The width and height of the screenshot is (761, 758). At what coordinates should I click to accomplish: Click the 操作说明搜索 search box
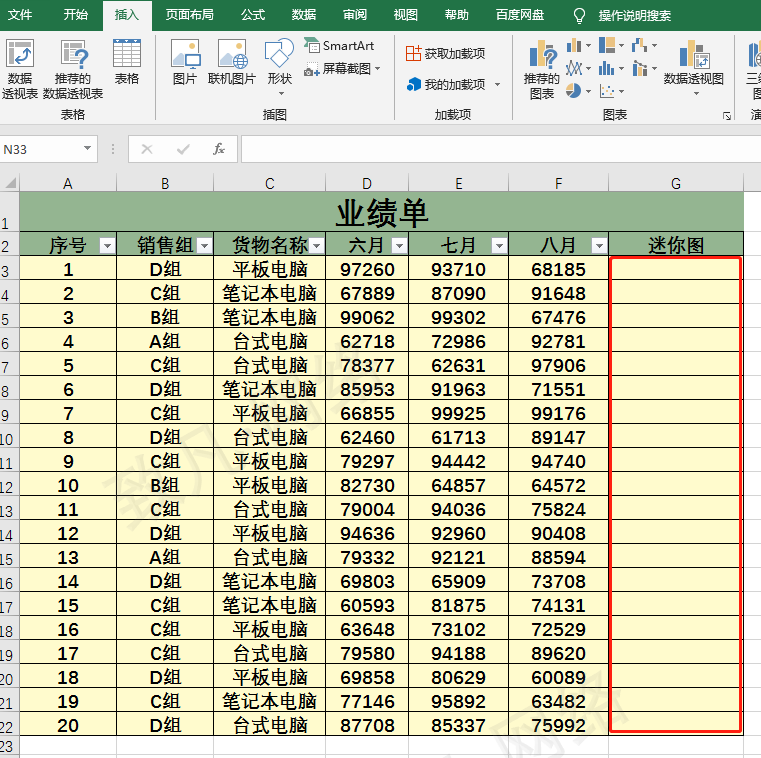coord(634,16)
